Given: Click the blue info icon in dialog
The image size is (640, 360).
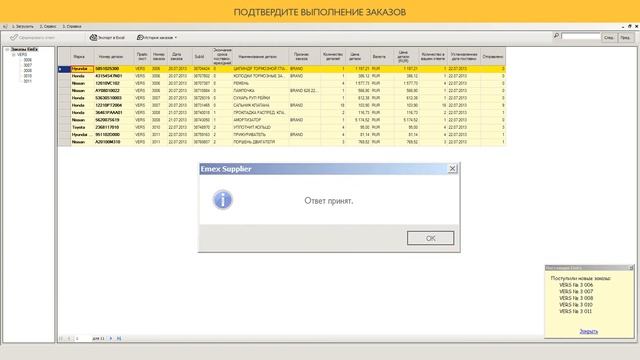Looking at the screenshot, I should [222, 200].
